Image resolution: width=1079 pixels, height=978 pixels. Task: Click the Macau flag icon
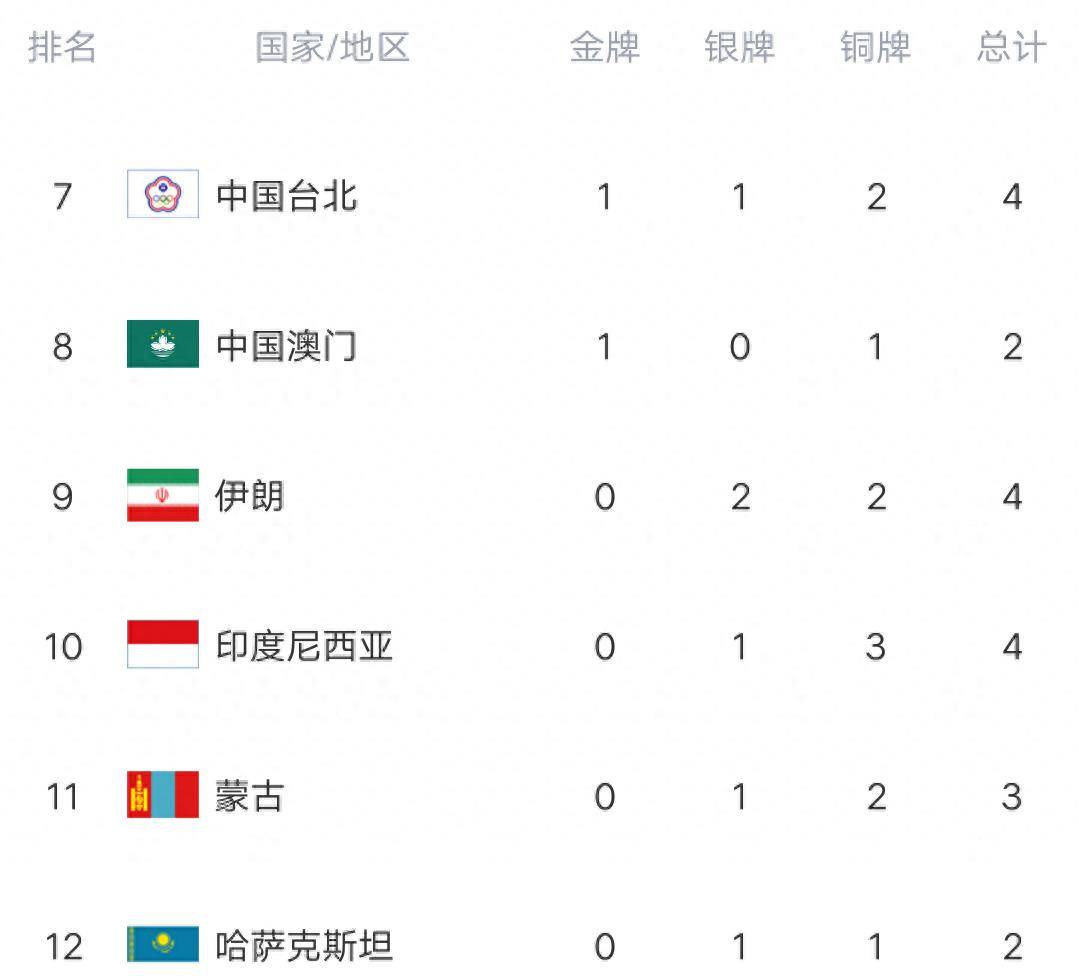162,345
